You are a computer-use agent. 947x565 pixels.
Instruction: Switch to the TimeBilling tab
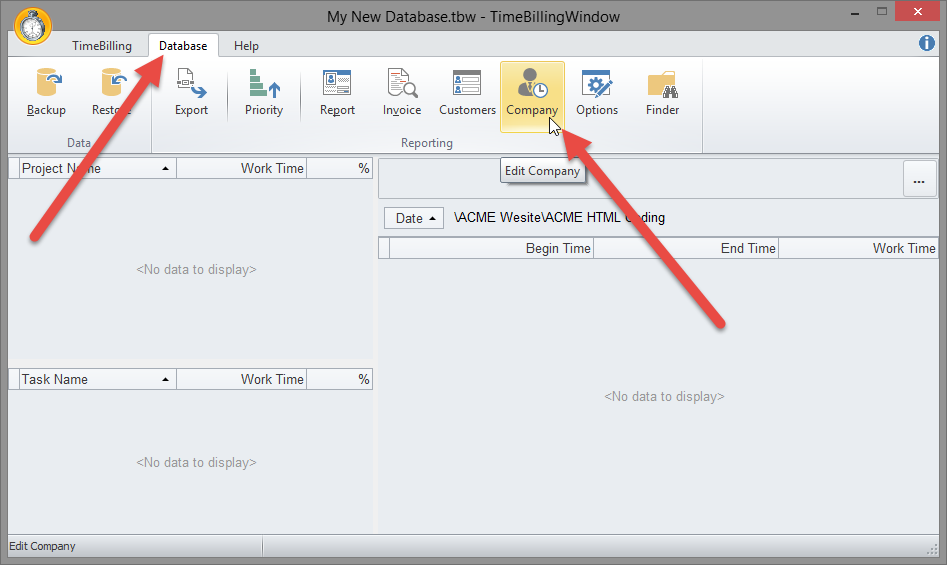click(x=102, y=46)
